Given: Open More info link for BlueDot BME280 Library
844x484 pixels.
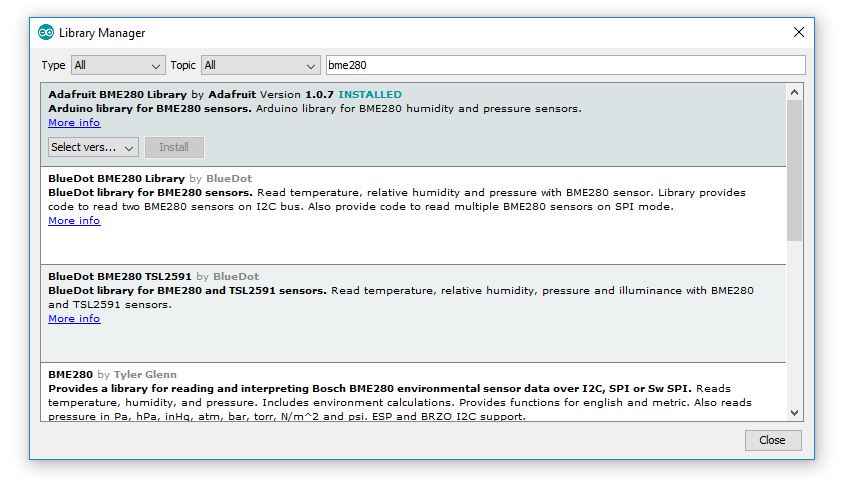Looking at the screenshot, I should [74, 221].
